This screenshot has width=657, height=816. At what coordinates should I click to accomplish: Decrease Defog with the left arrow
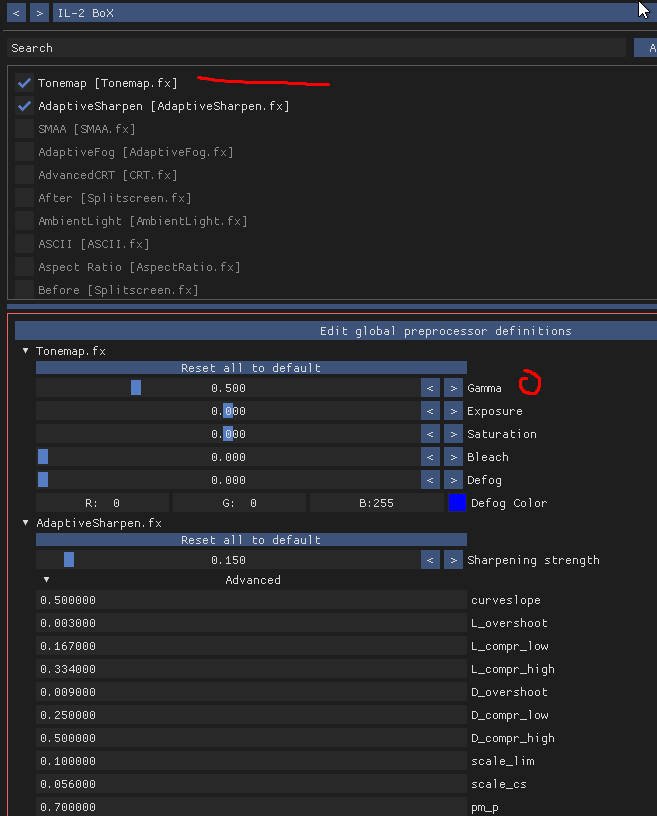click(430, 480)
